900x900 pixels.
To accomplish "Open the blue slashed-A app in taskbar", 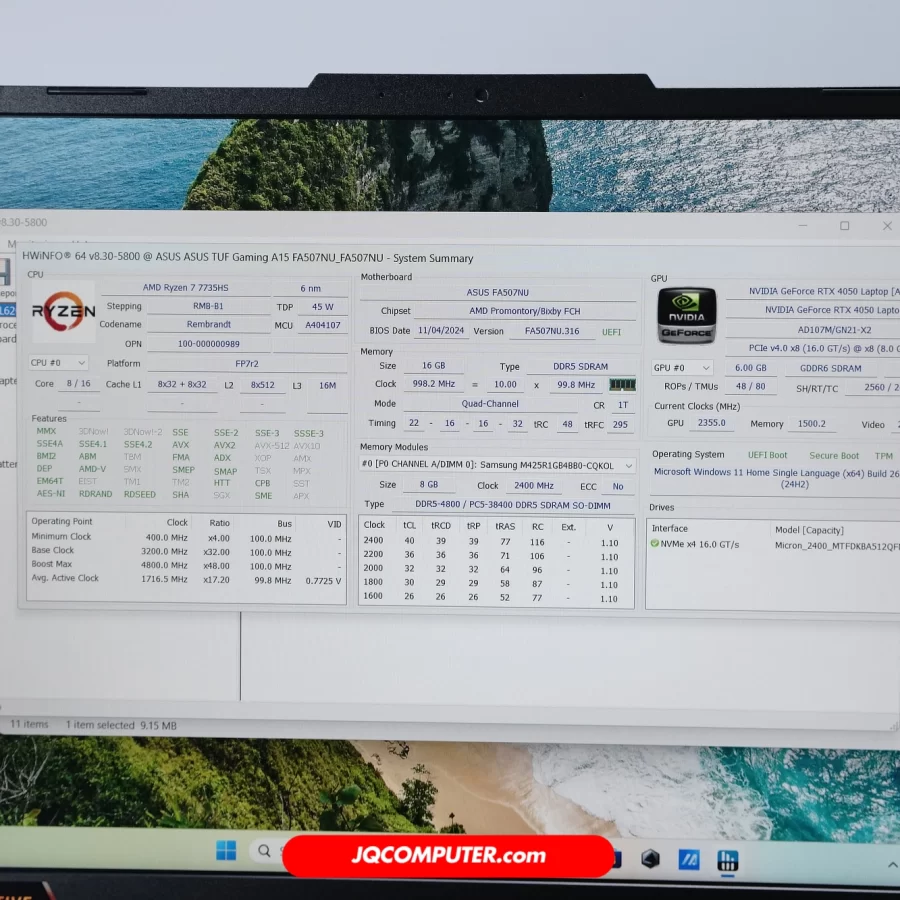I will (x=689, y=859).
